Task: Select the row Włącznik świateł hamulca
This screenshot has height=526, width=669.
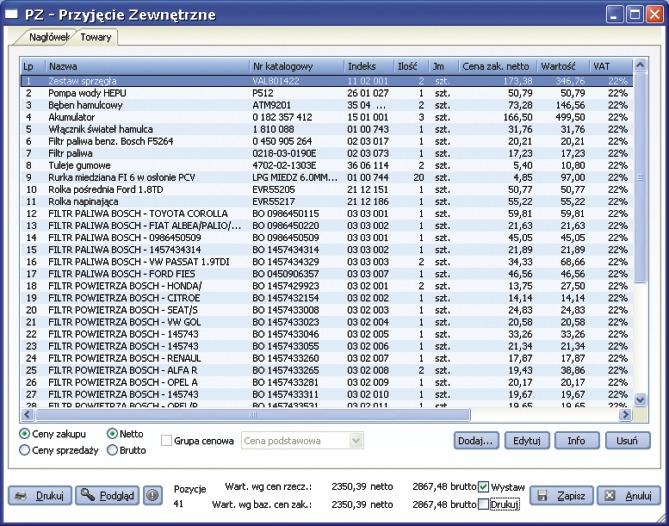Action: pyautogui.click(x=326, y=129)
